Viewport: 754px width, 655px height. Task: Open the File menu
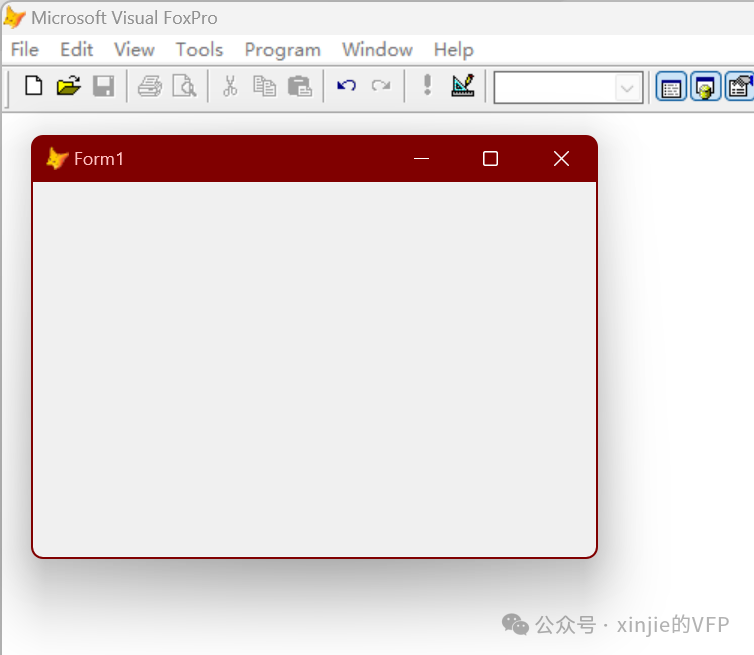click(x=25, y=50)
